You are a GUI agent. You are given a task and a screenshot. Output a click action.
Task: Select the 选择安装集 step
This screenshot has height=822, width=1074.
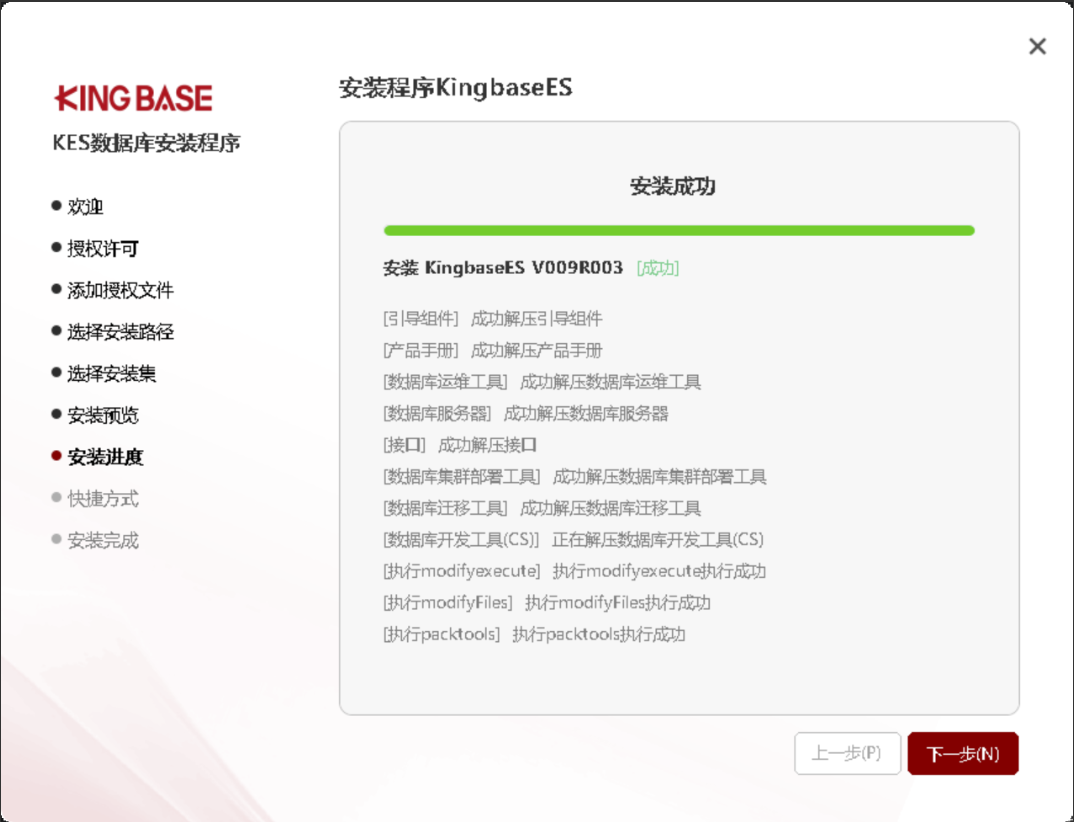[104, 373]
